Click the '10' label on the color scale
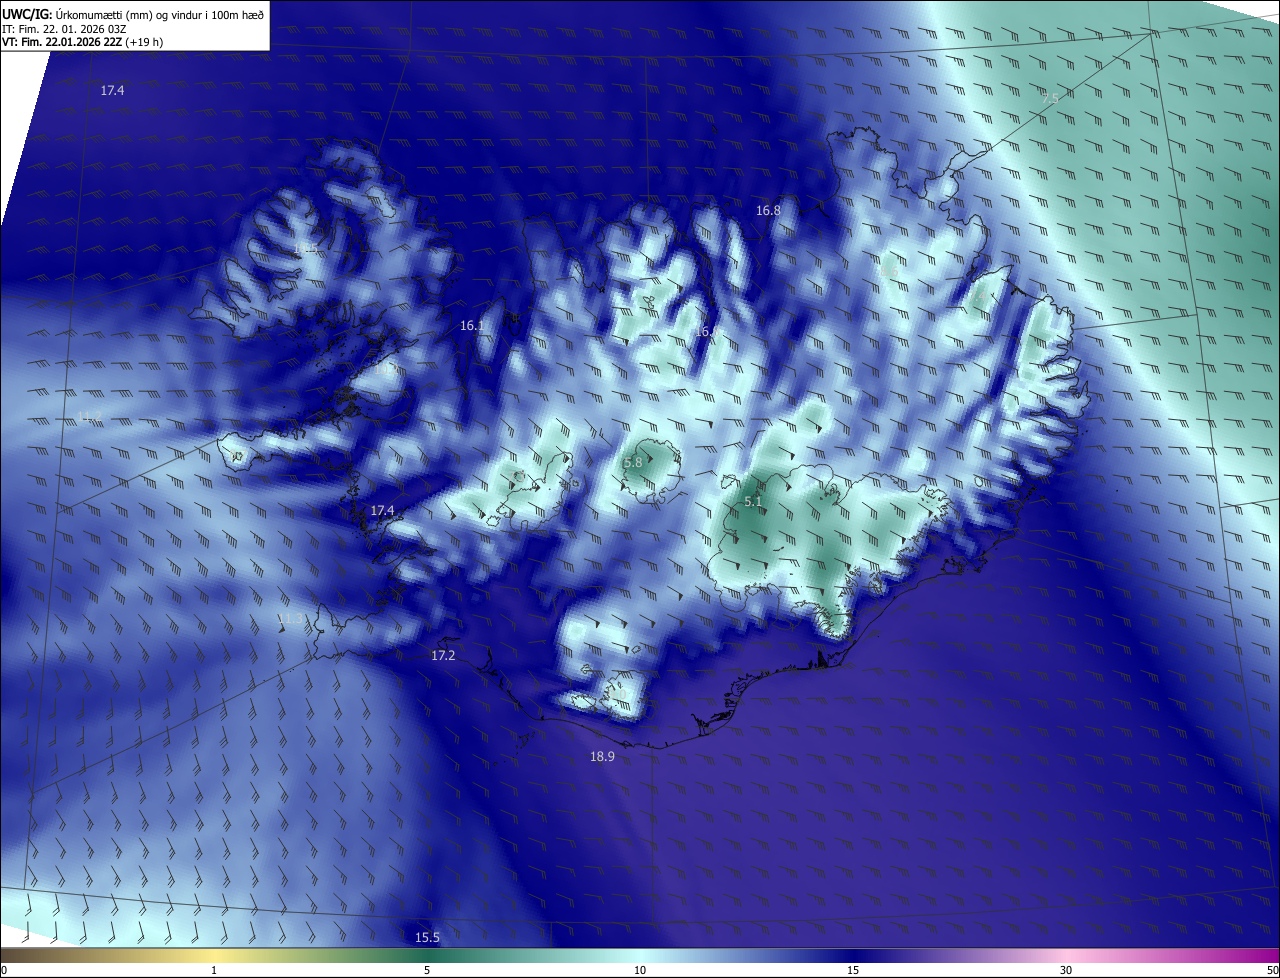1280x978 pixels. (640, 971)
